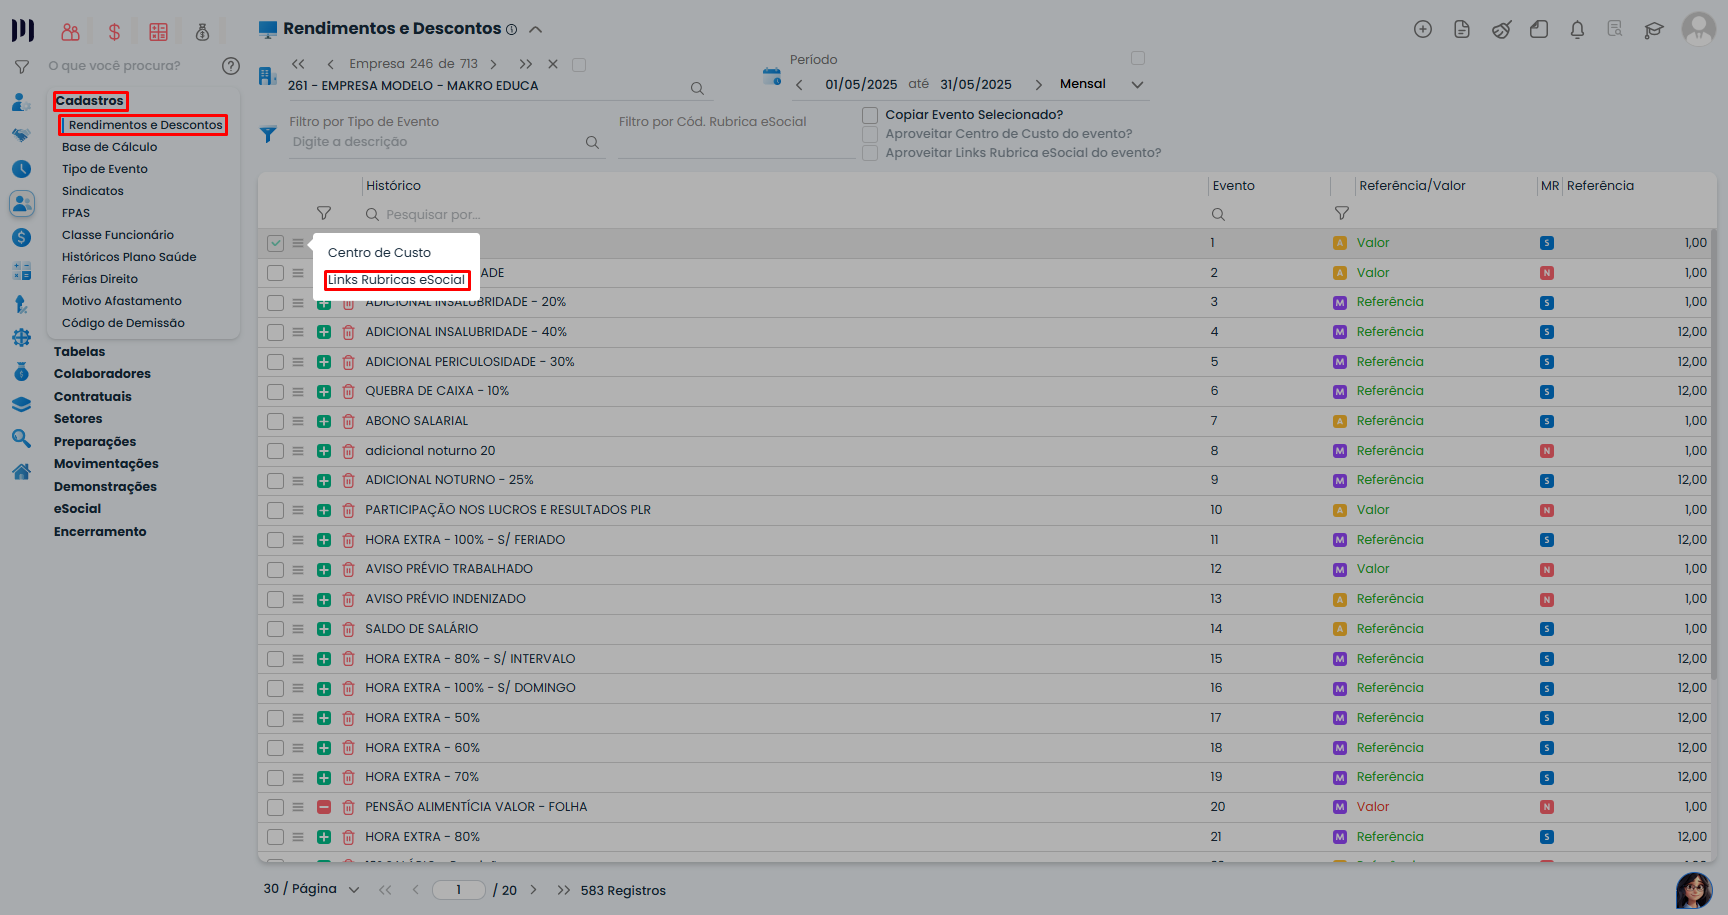Open the eSocial sidebar section
1728x915 pixels.
[77, 509]
